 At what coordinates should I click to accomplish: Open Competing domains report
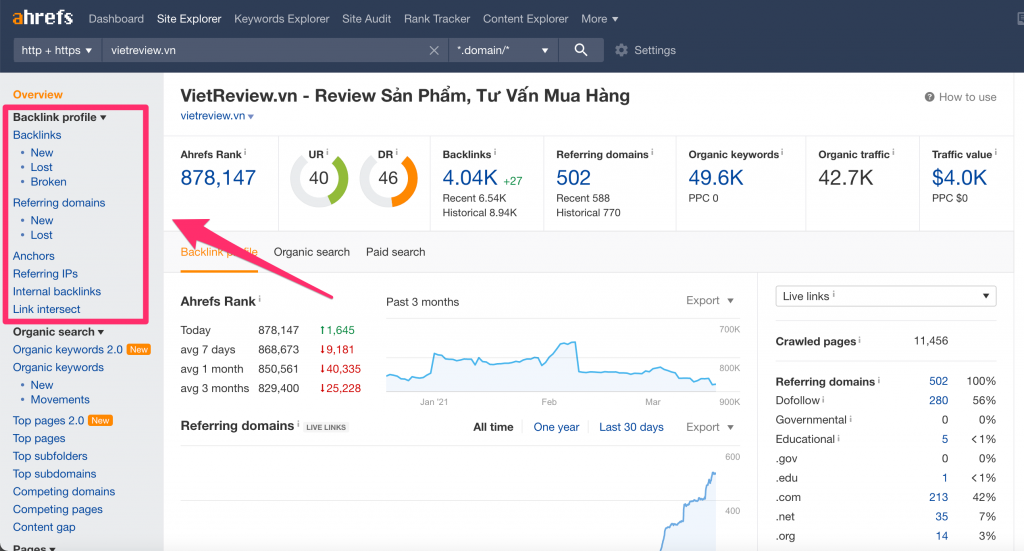point(64,492)
